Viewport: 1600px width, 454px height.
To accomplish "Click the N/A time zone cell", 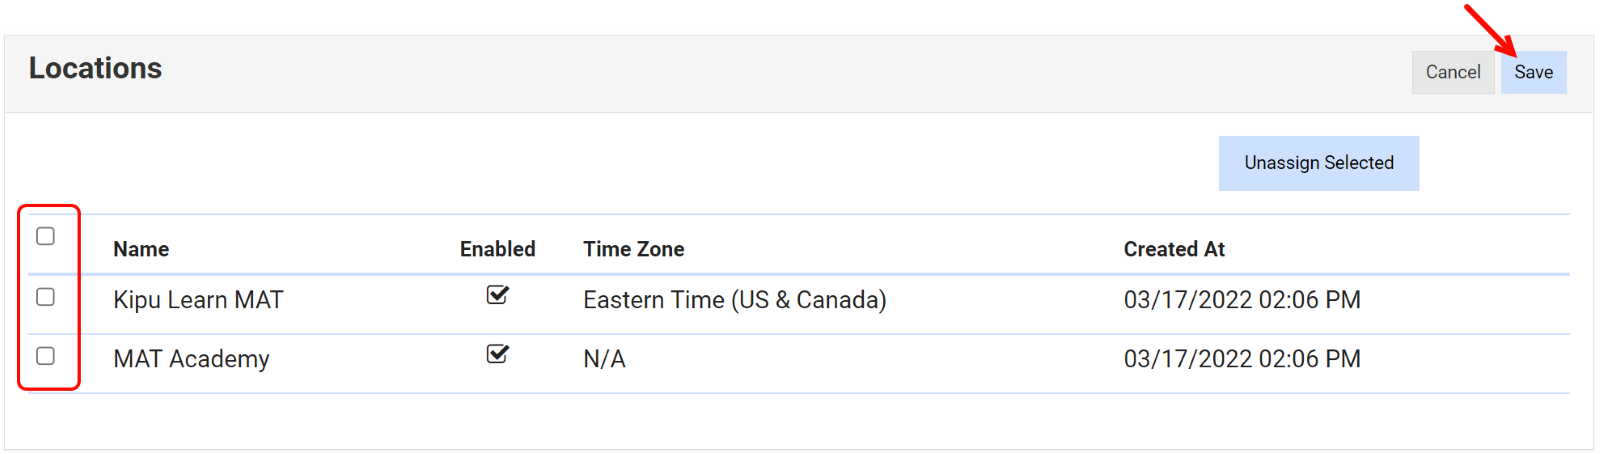I will point(604,359).
